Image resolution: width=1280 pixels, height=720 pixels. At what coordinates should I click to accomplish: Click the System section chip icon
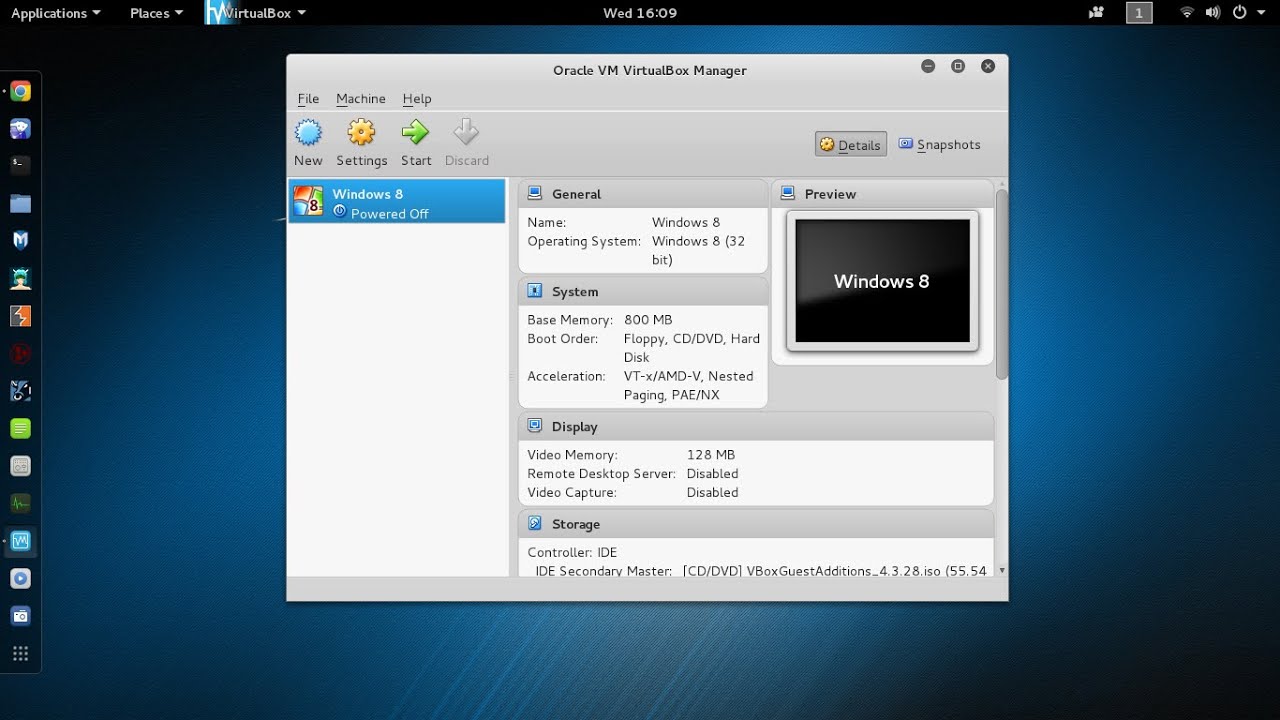pyautogui.click(x=535, y=291)
